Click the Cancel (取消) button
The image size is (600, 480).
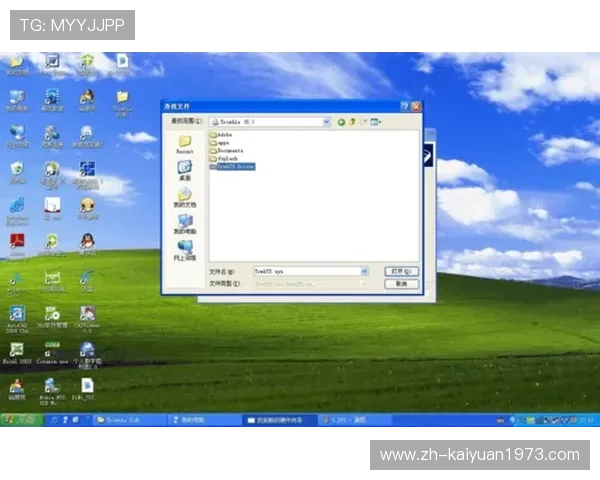coord(402,284)
